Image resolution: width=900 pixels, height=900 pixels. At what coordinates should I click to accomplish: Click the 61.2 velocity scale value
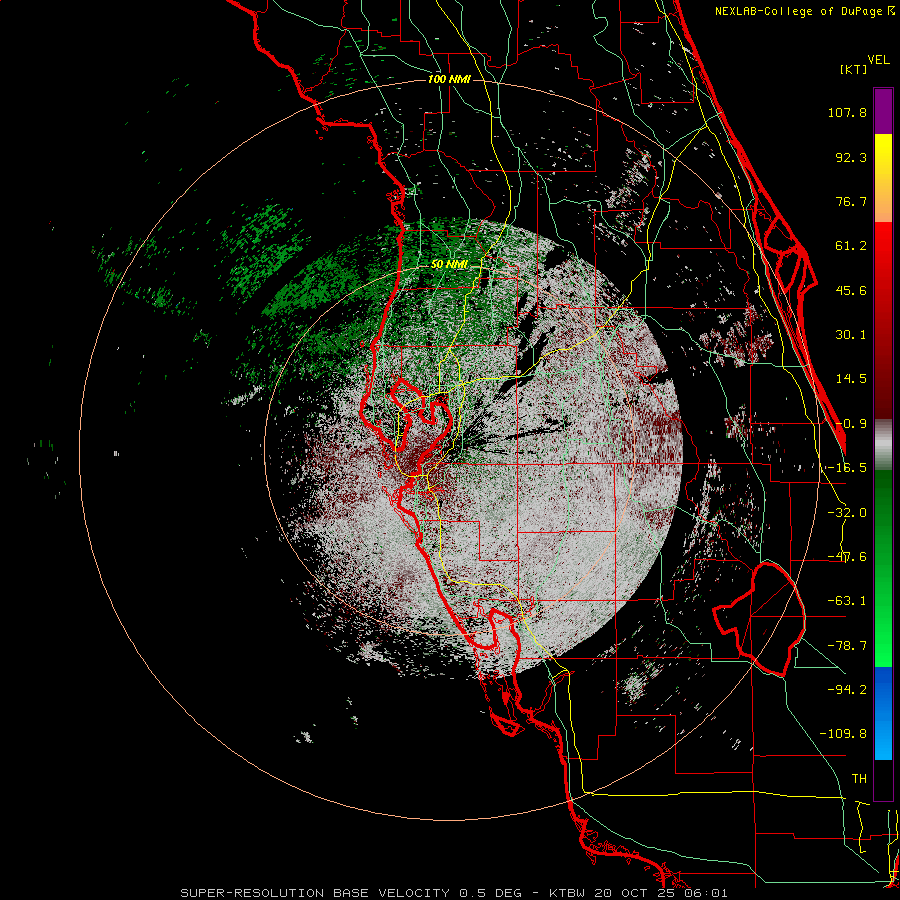tap(851, 246)
